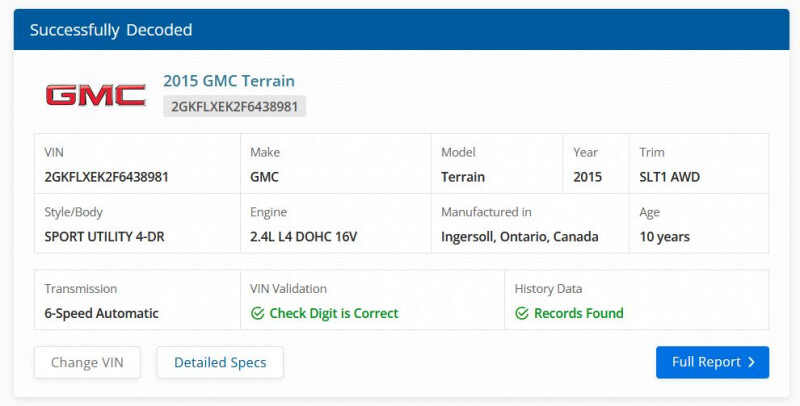Open the 2015 GMC Terrain title link
The height and width of the screenshot is (406, 800).
tap(229, 81)
